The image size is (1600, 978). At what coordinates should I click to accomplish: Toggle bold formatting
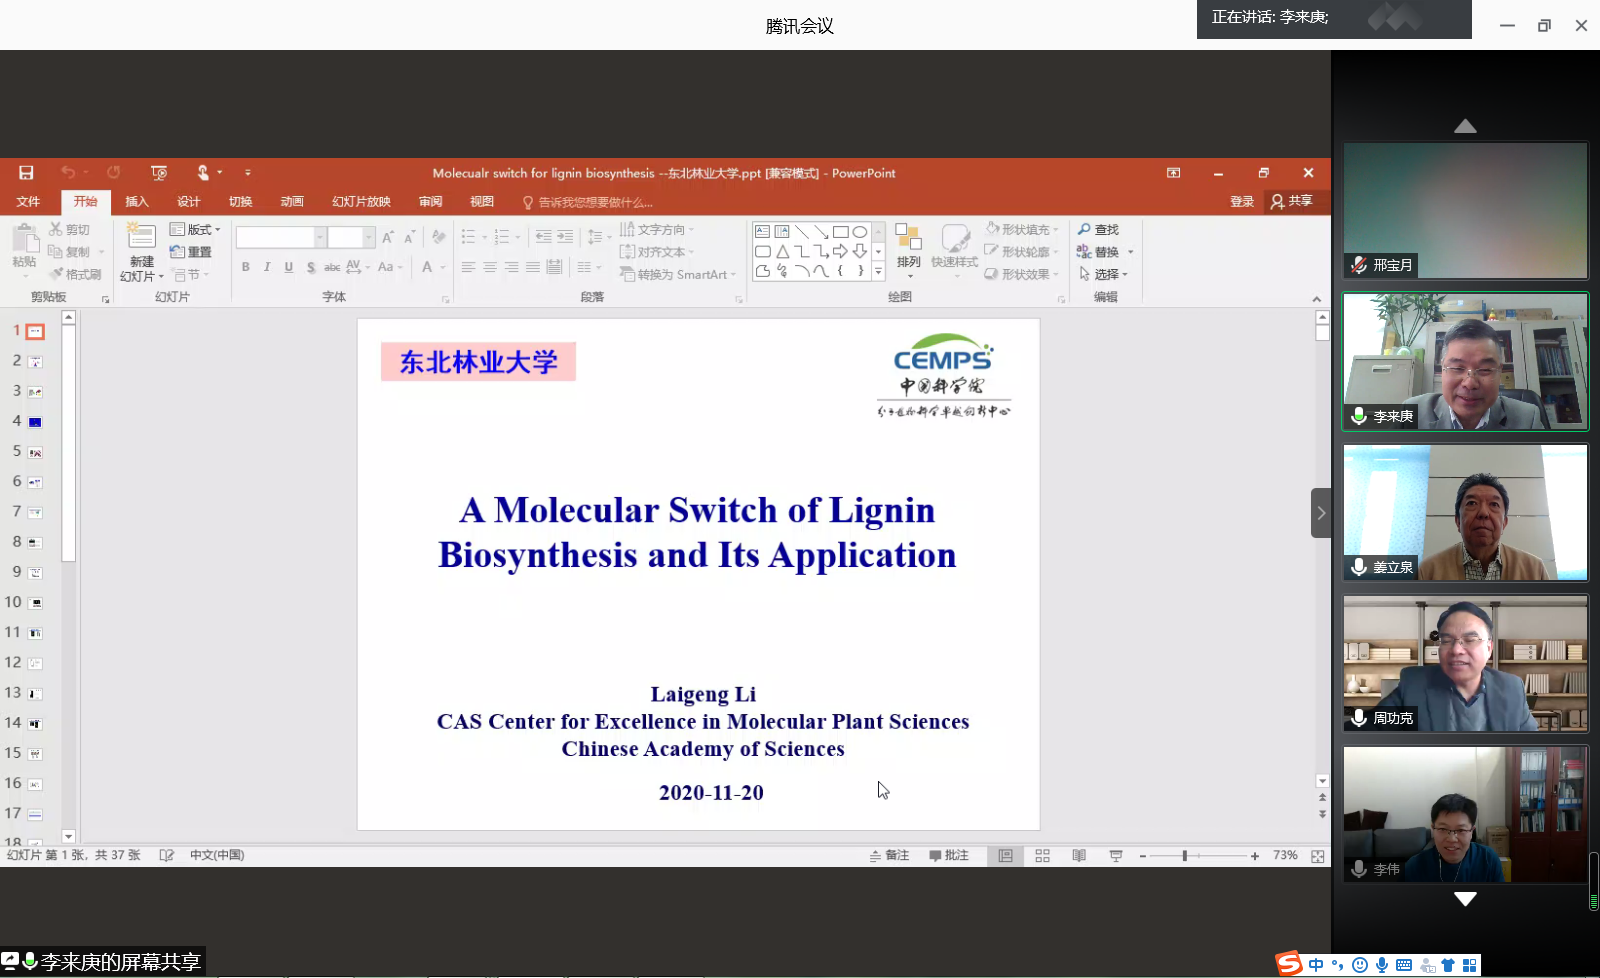point(246,267)
